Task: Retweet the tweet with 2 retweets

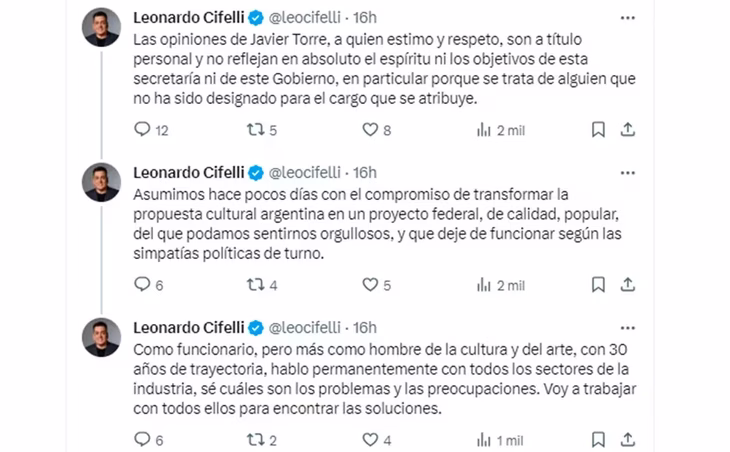Action: click(x=257, y=439)
